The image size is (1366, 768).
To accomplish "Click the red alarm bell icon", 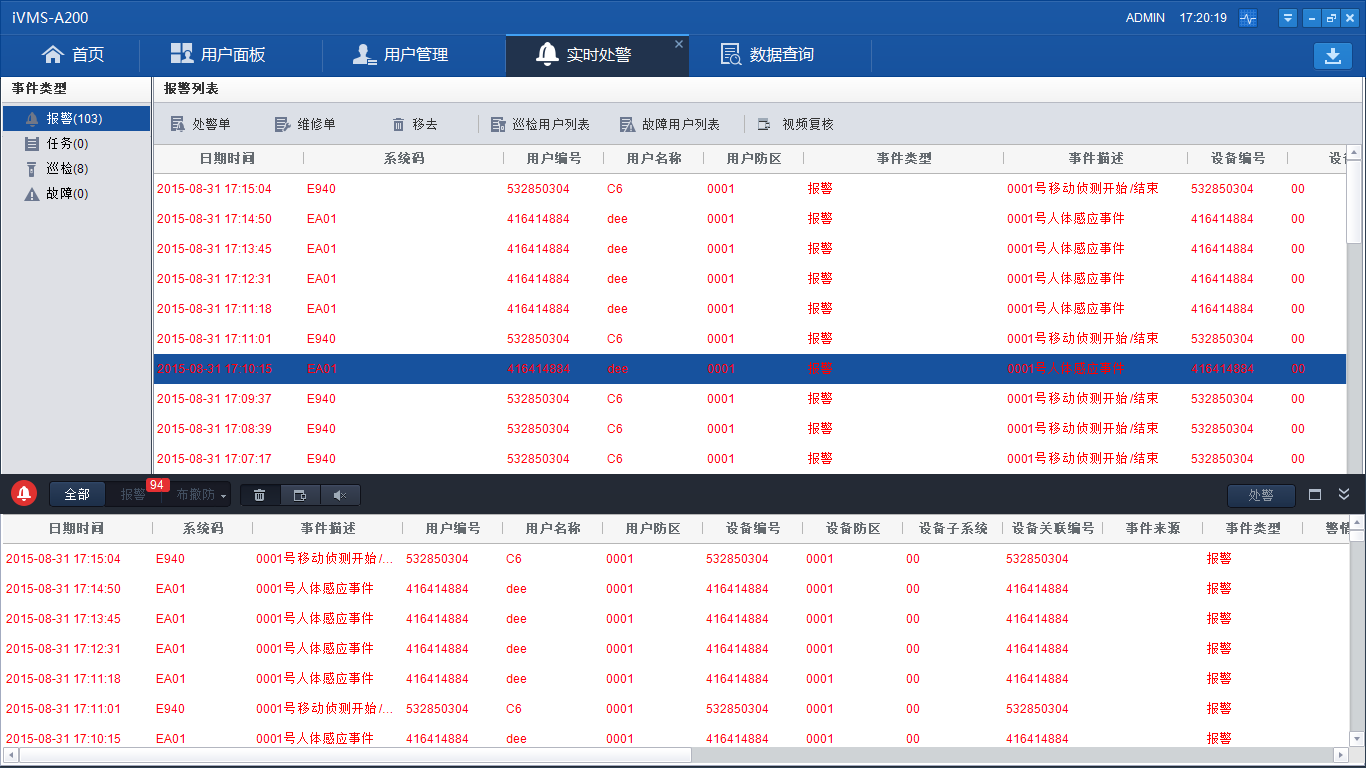I will [24, 494].
